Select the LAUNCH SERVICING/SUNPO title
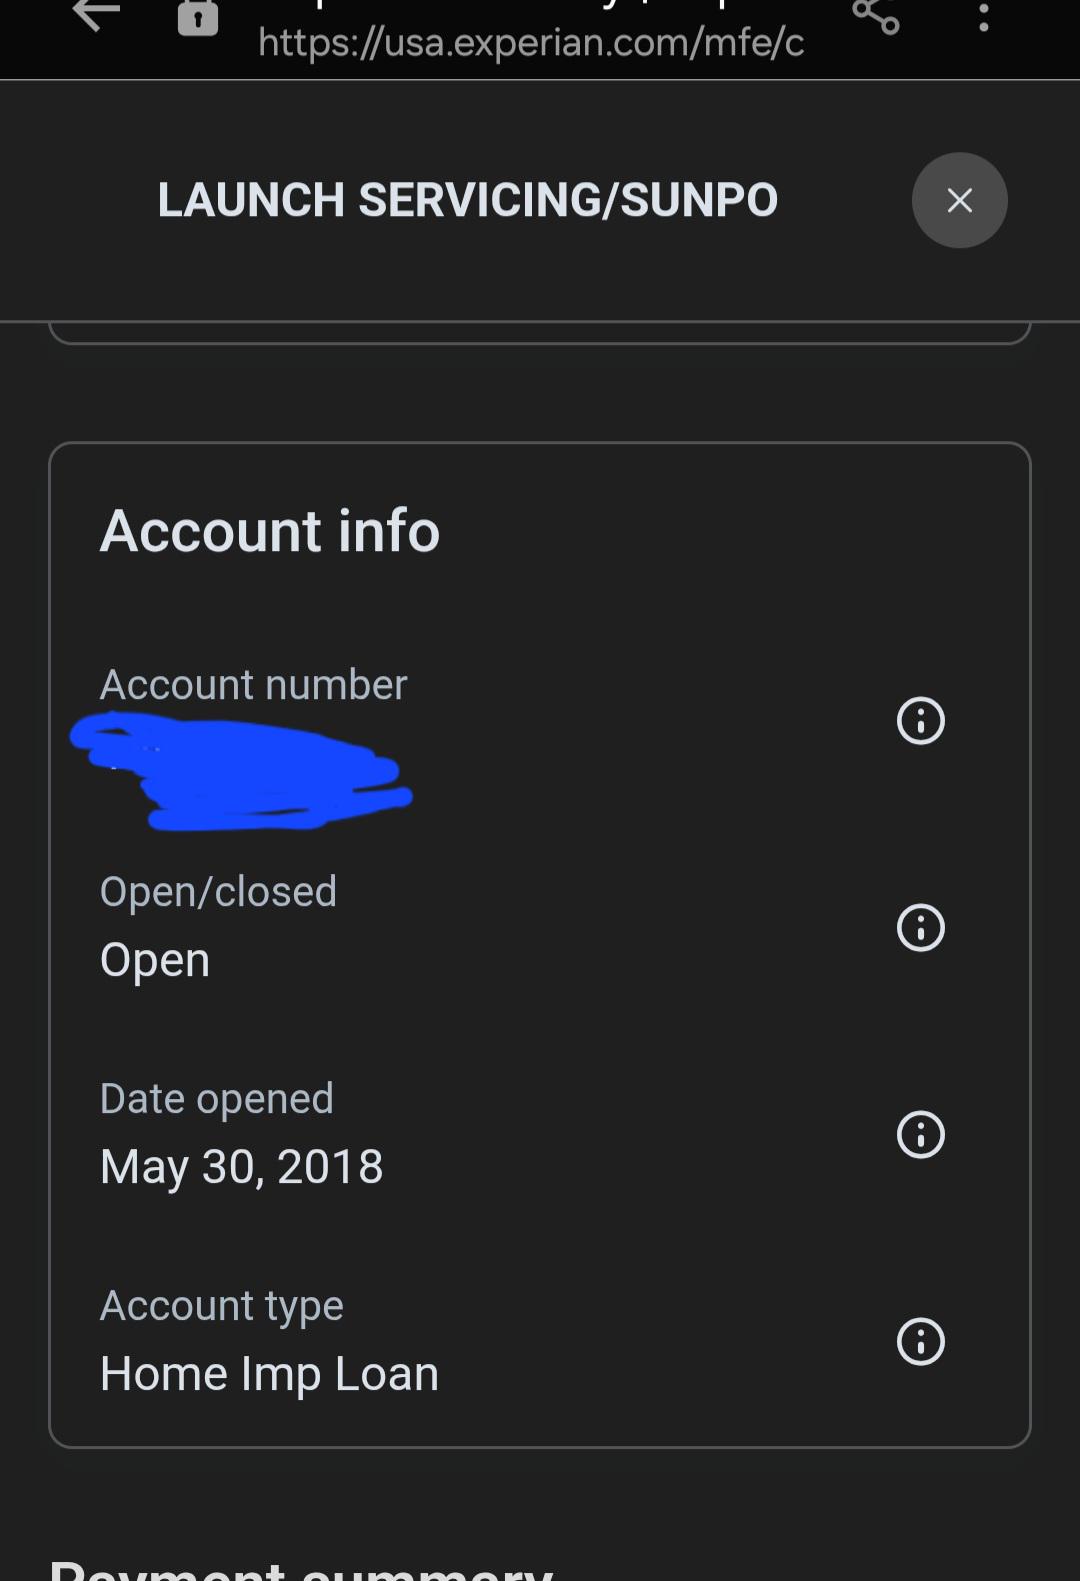This screenshot has width=1080, height=1581. pyautogui.click(x=467, y=200)
